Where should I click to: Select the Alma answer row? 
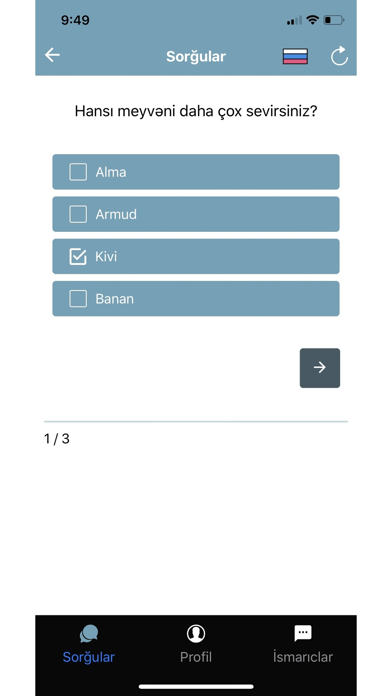coord(196,172)
